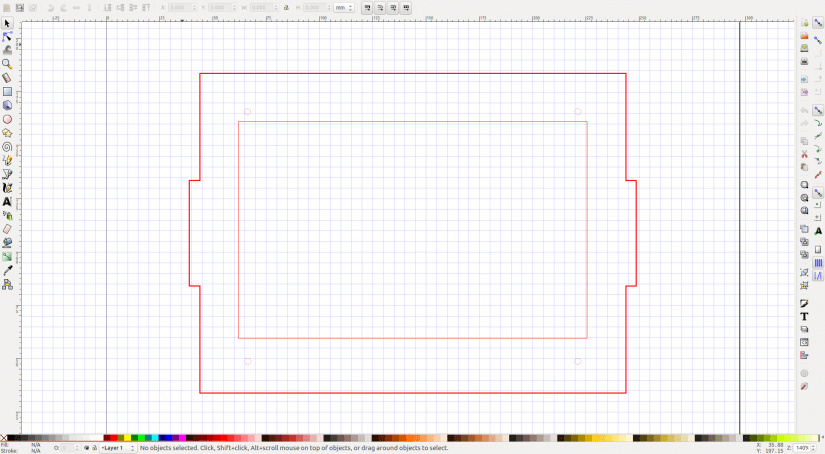The width and height of the screenshot is (825, 454).
Task: Pick the black palette swatch
Action: click(x=11, y=438)
